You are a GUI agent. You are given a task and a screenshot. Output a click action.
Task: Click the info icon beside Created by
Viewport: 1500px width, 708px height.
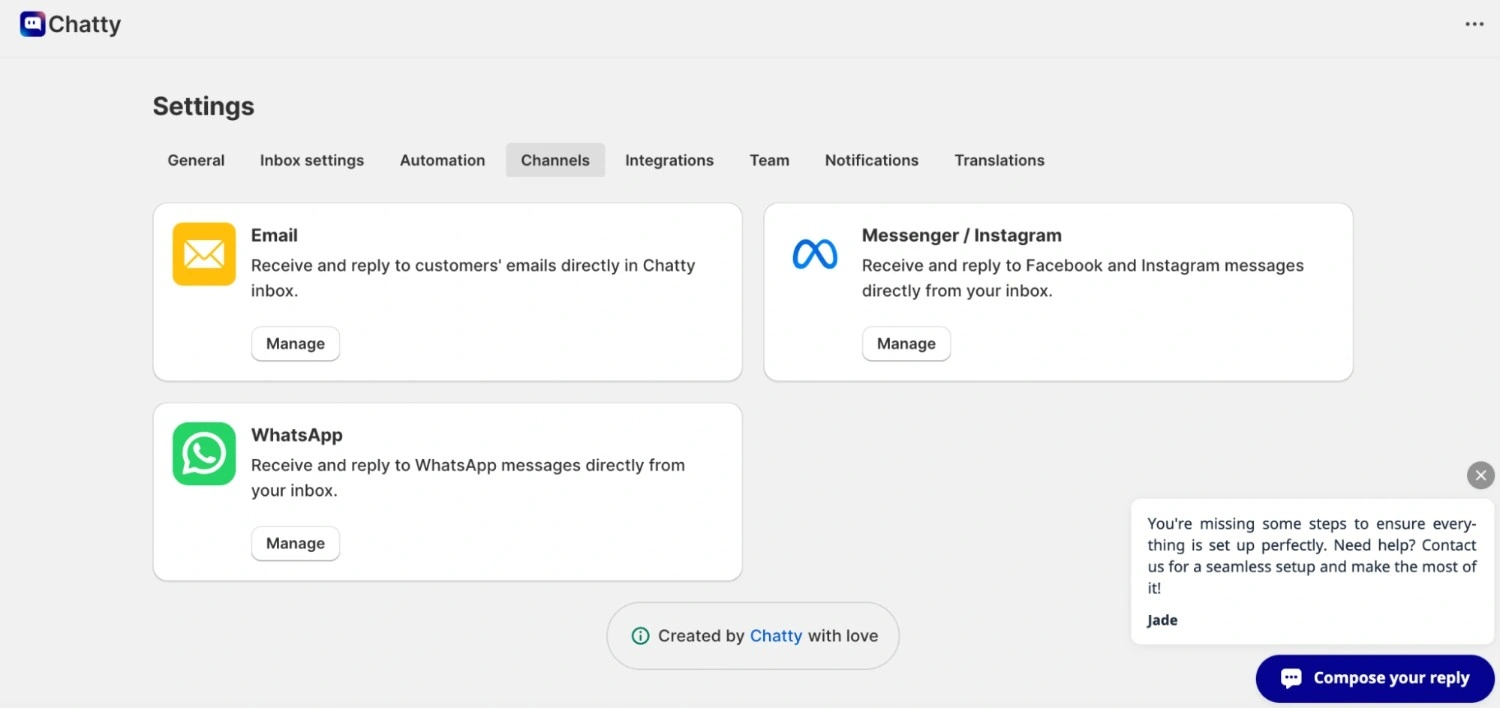tap(640, 636)
